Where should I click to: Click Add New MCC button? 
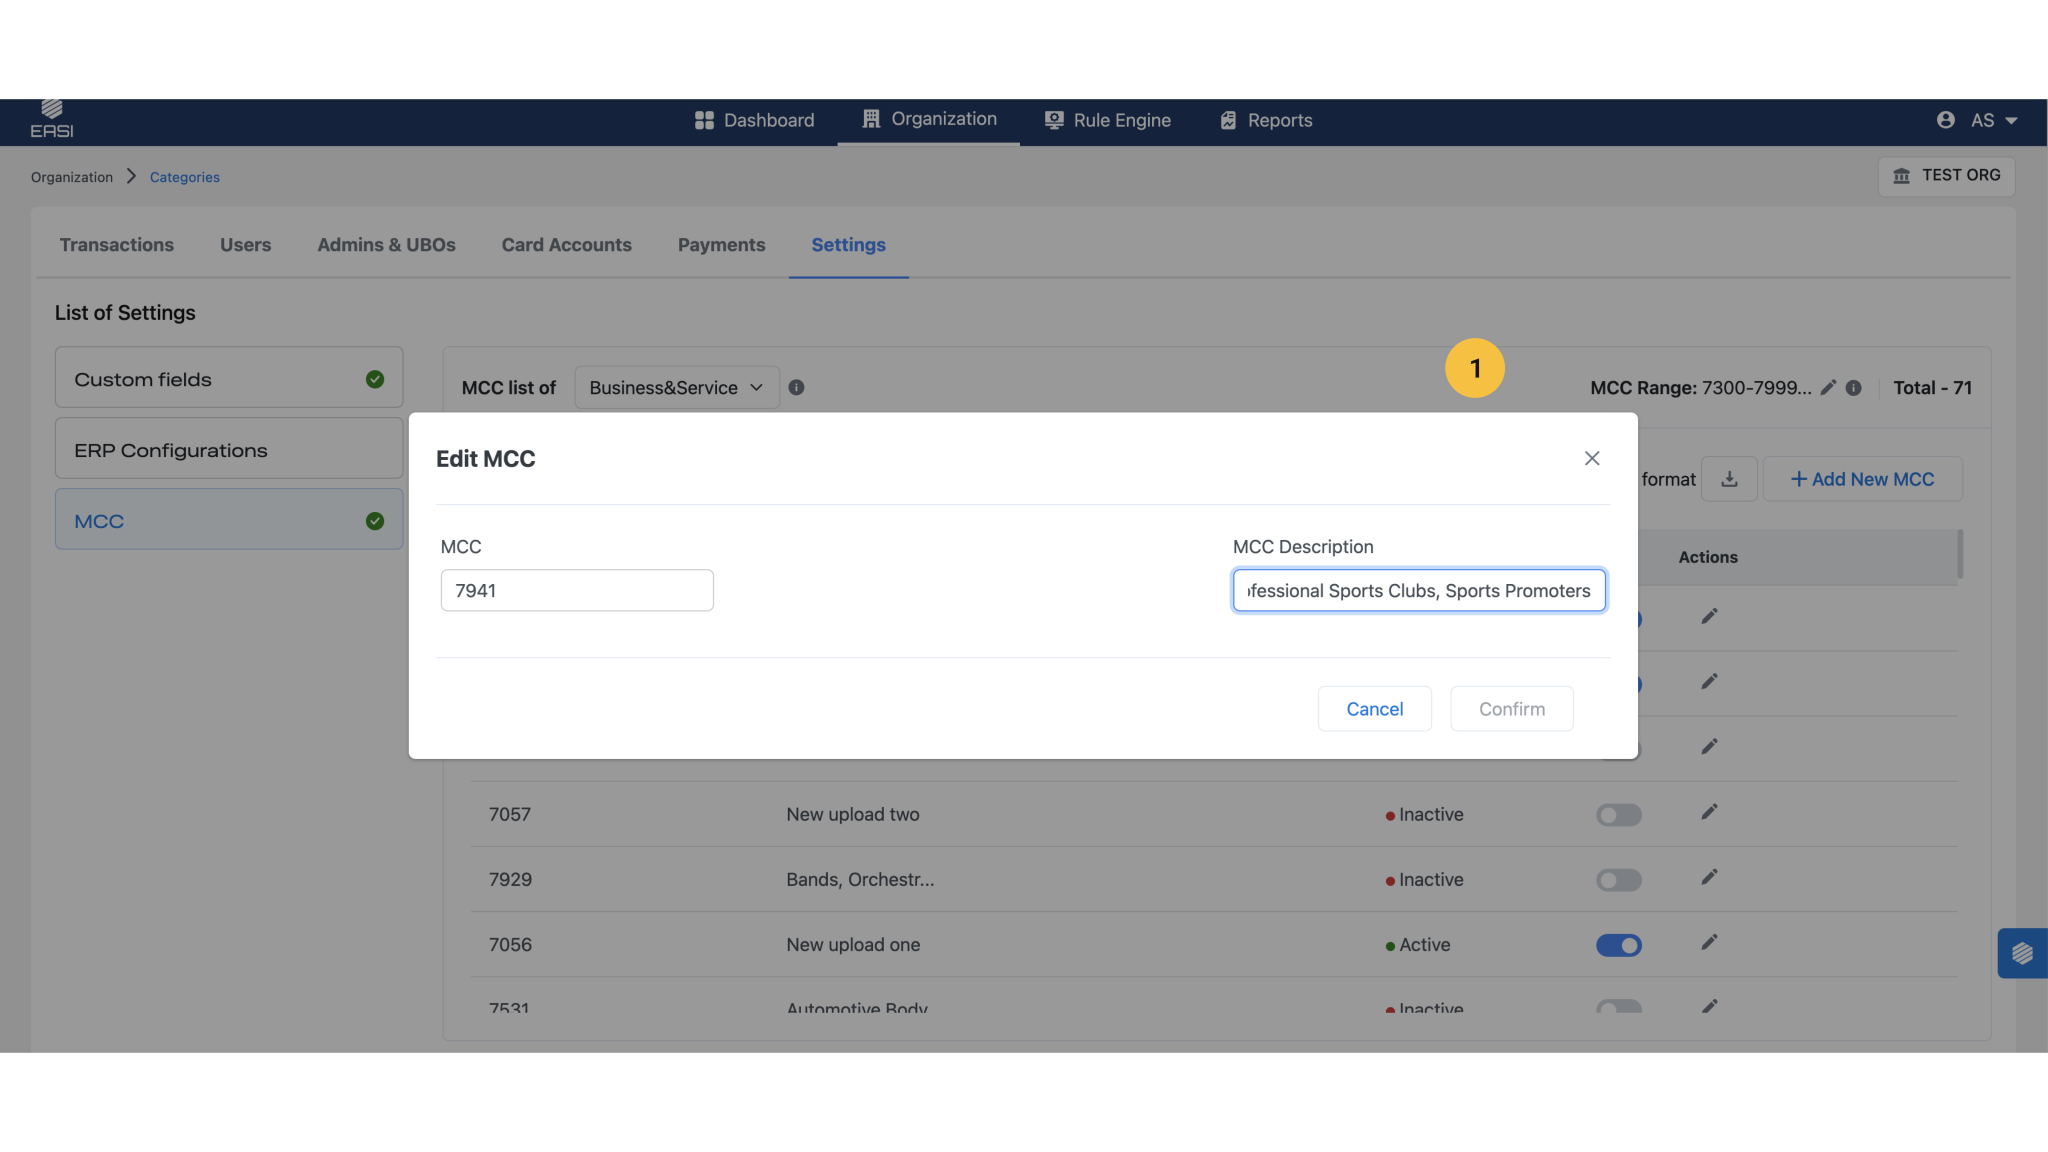(x=1862, y=479)
